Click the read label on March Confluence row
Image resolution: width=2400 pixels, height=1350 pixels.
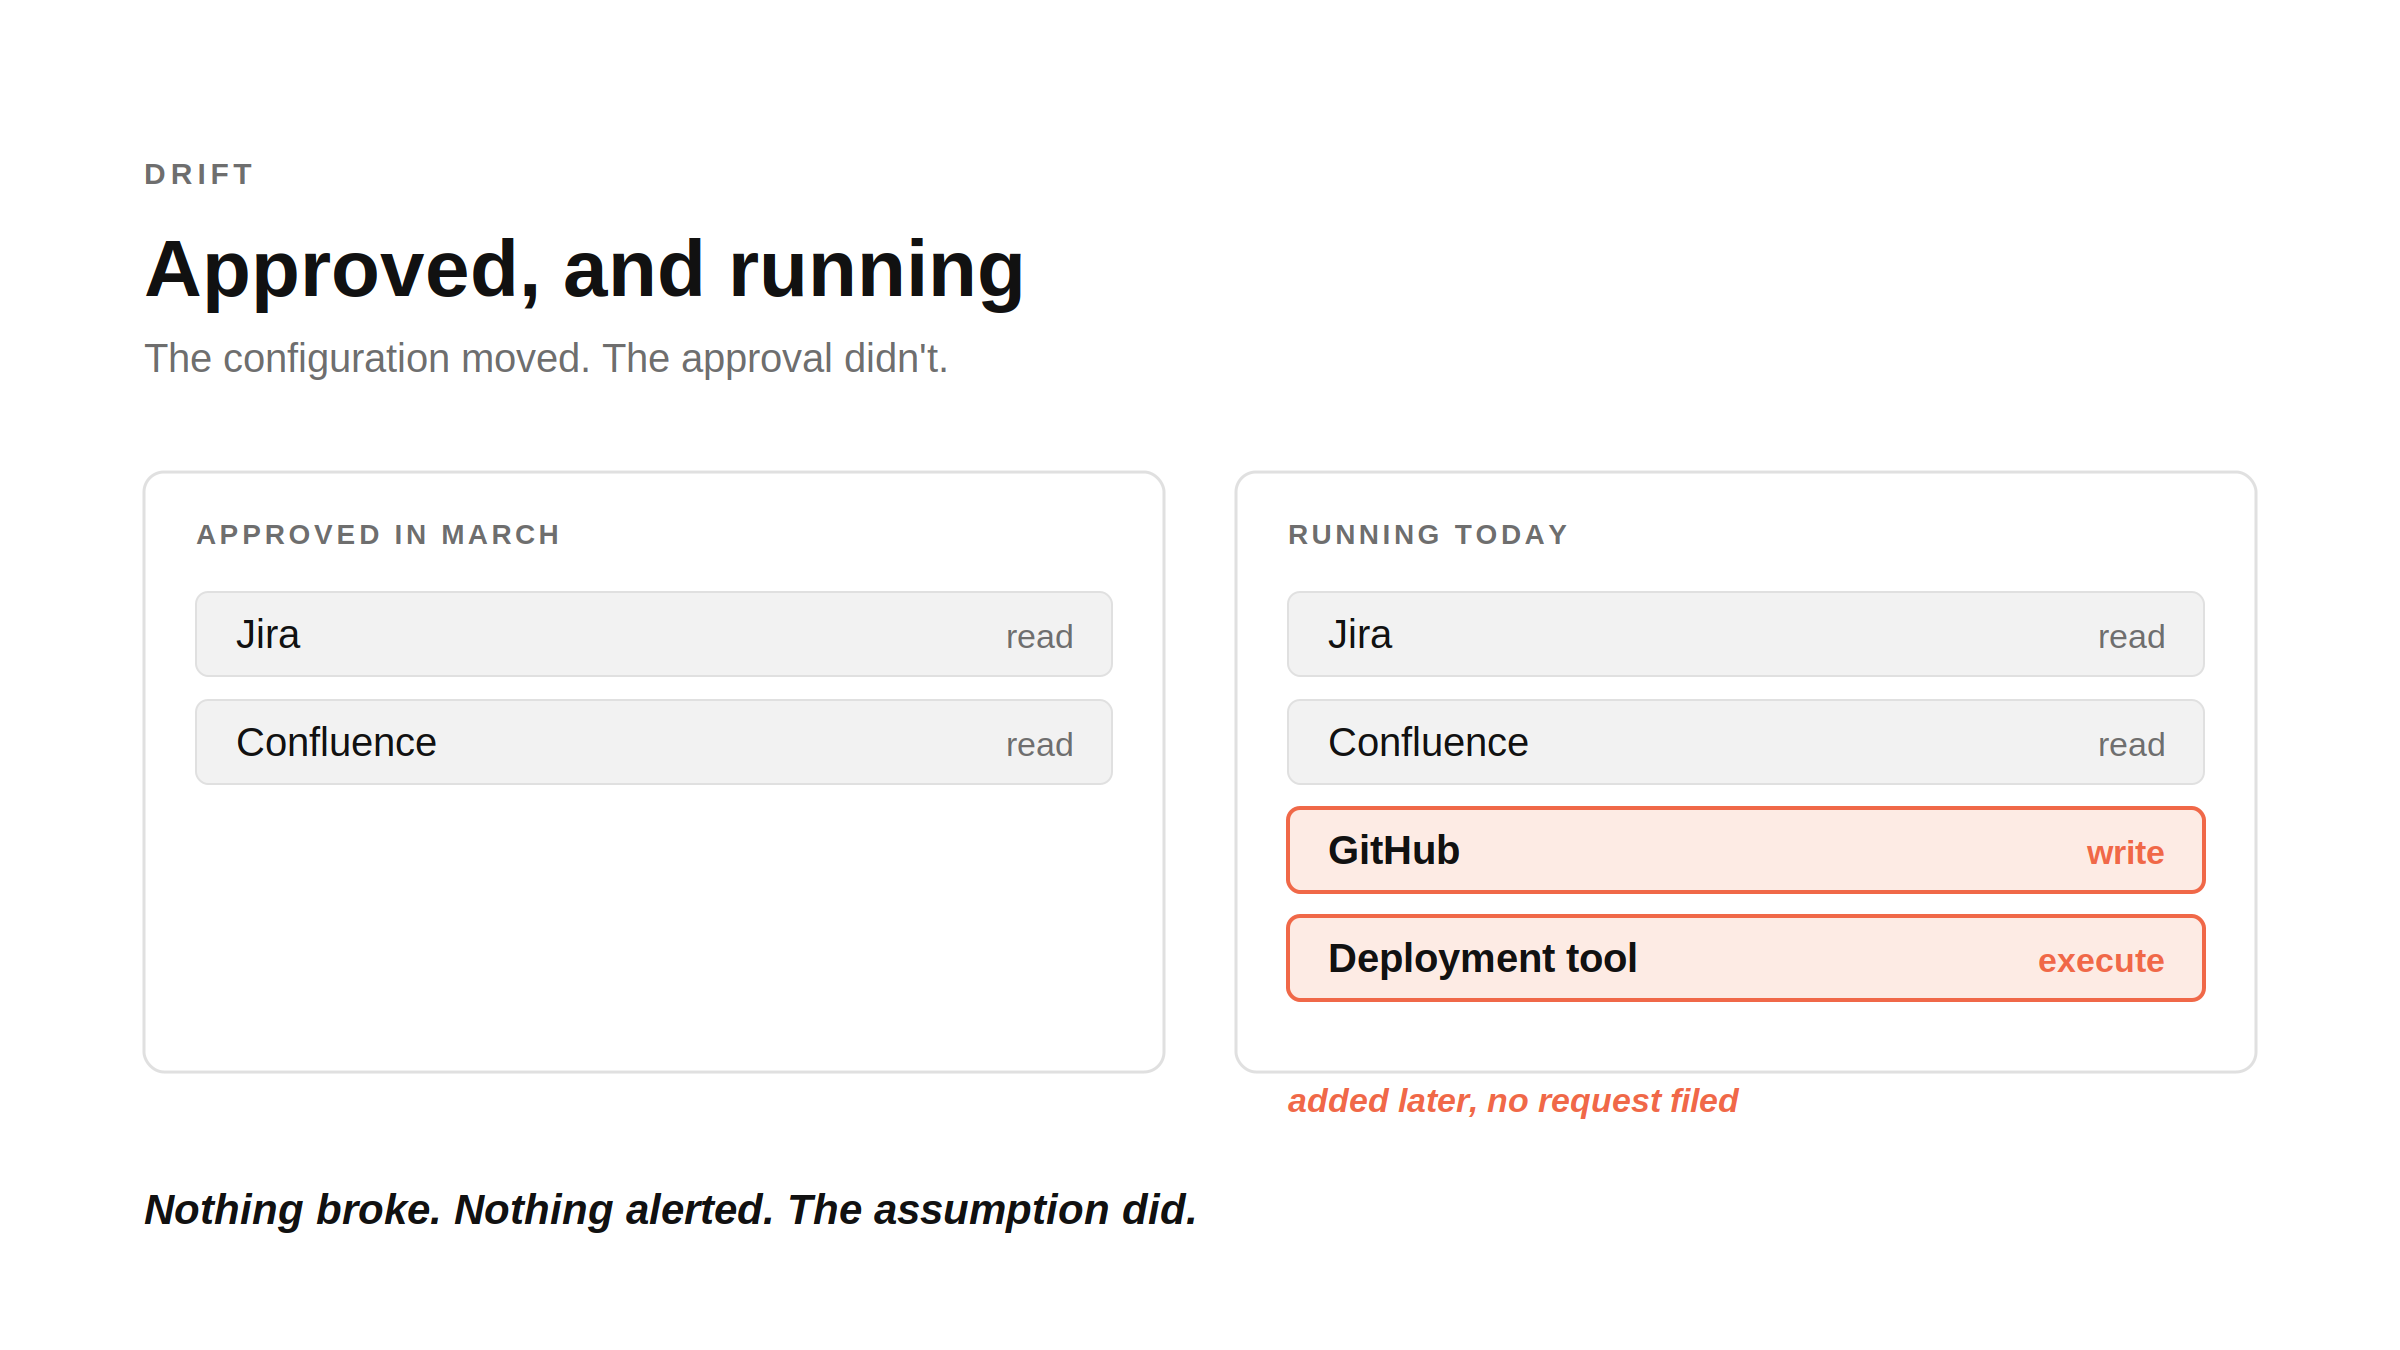coord(1039,744)
